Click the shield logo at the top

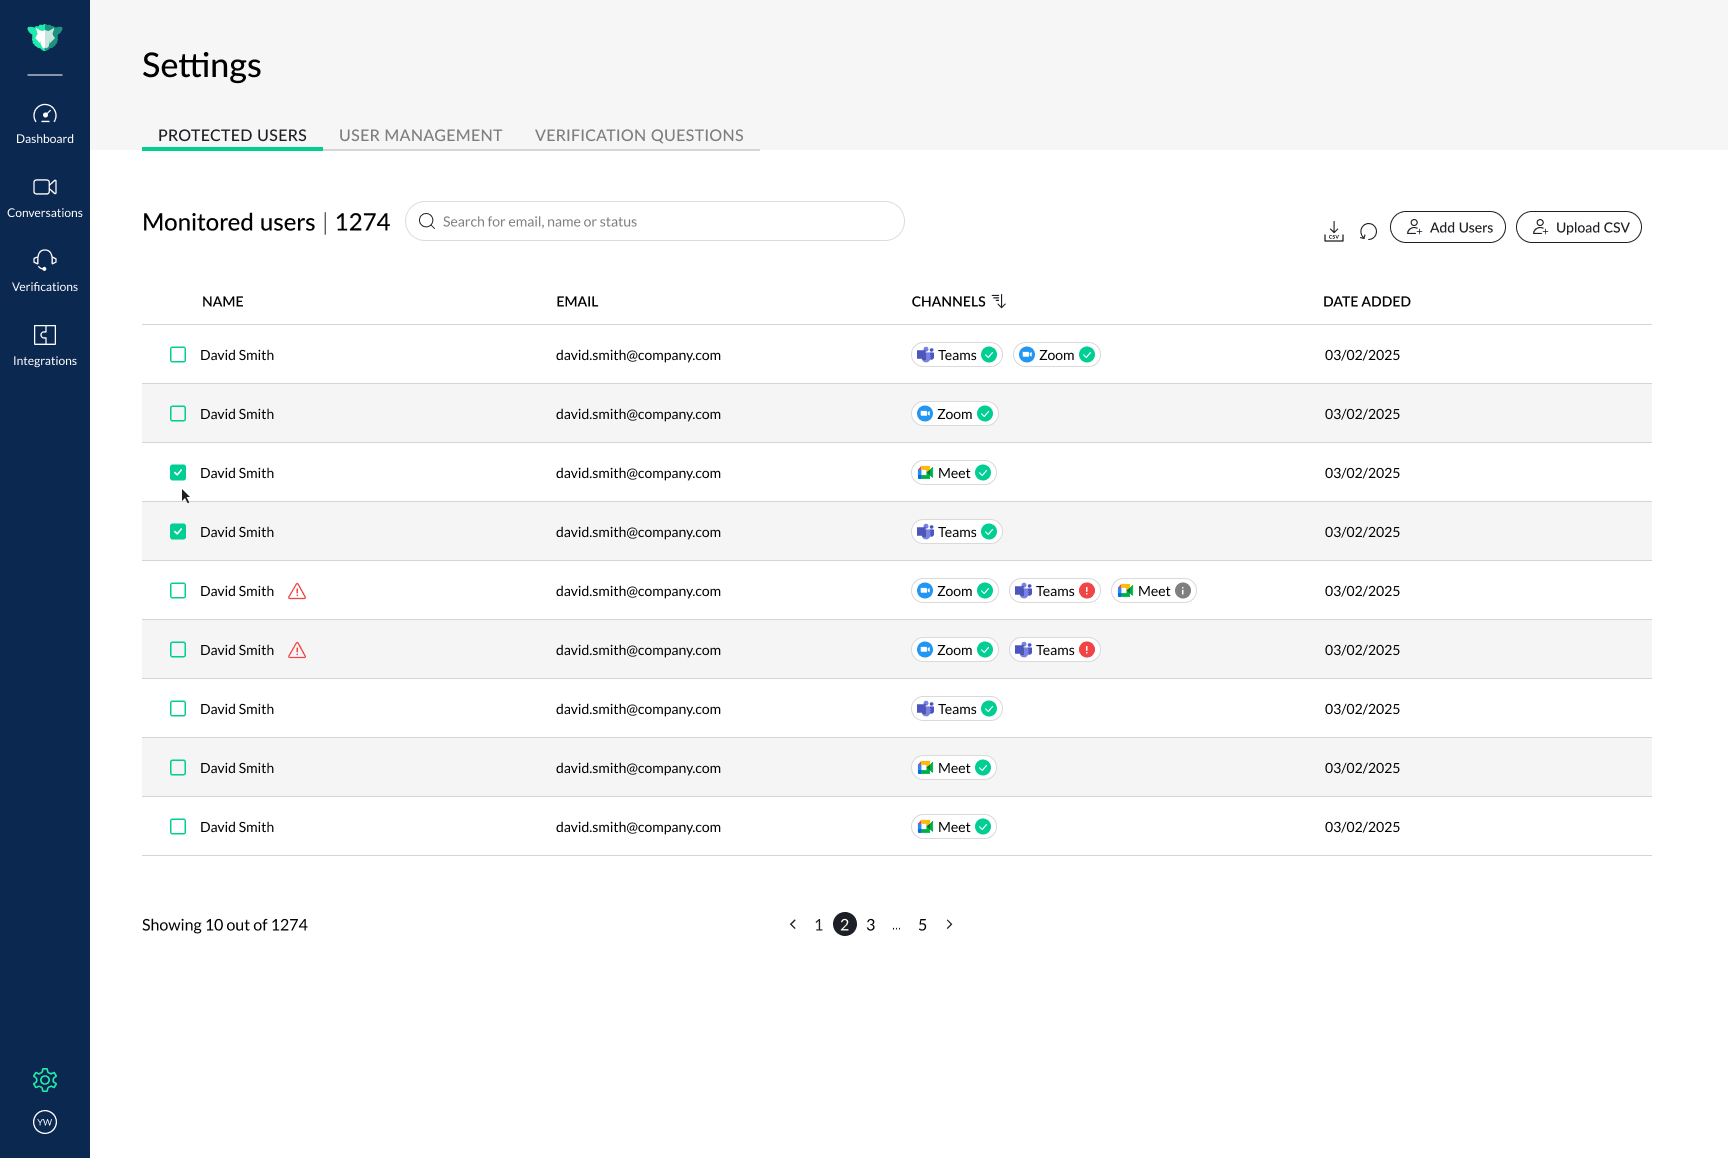pos(45,36)
